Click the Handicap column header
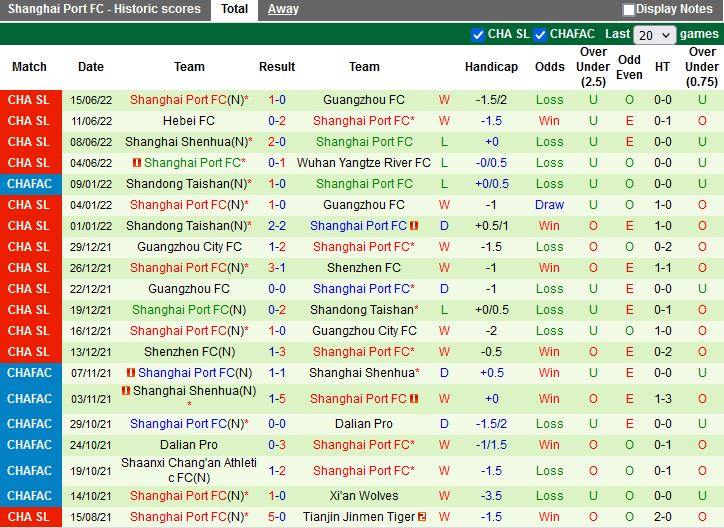The width and height of the screenshot is (724, 528). pos(491,67)
